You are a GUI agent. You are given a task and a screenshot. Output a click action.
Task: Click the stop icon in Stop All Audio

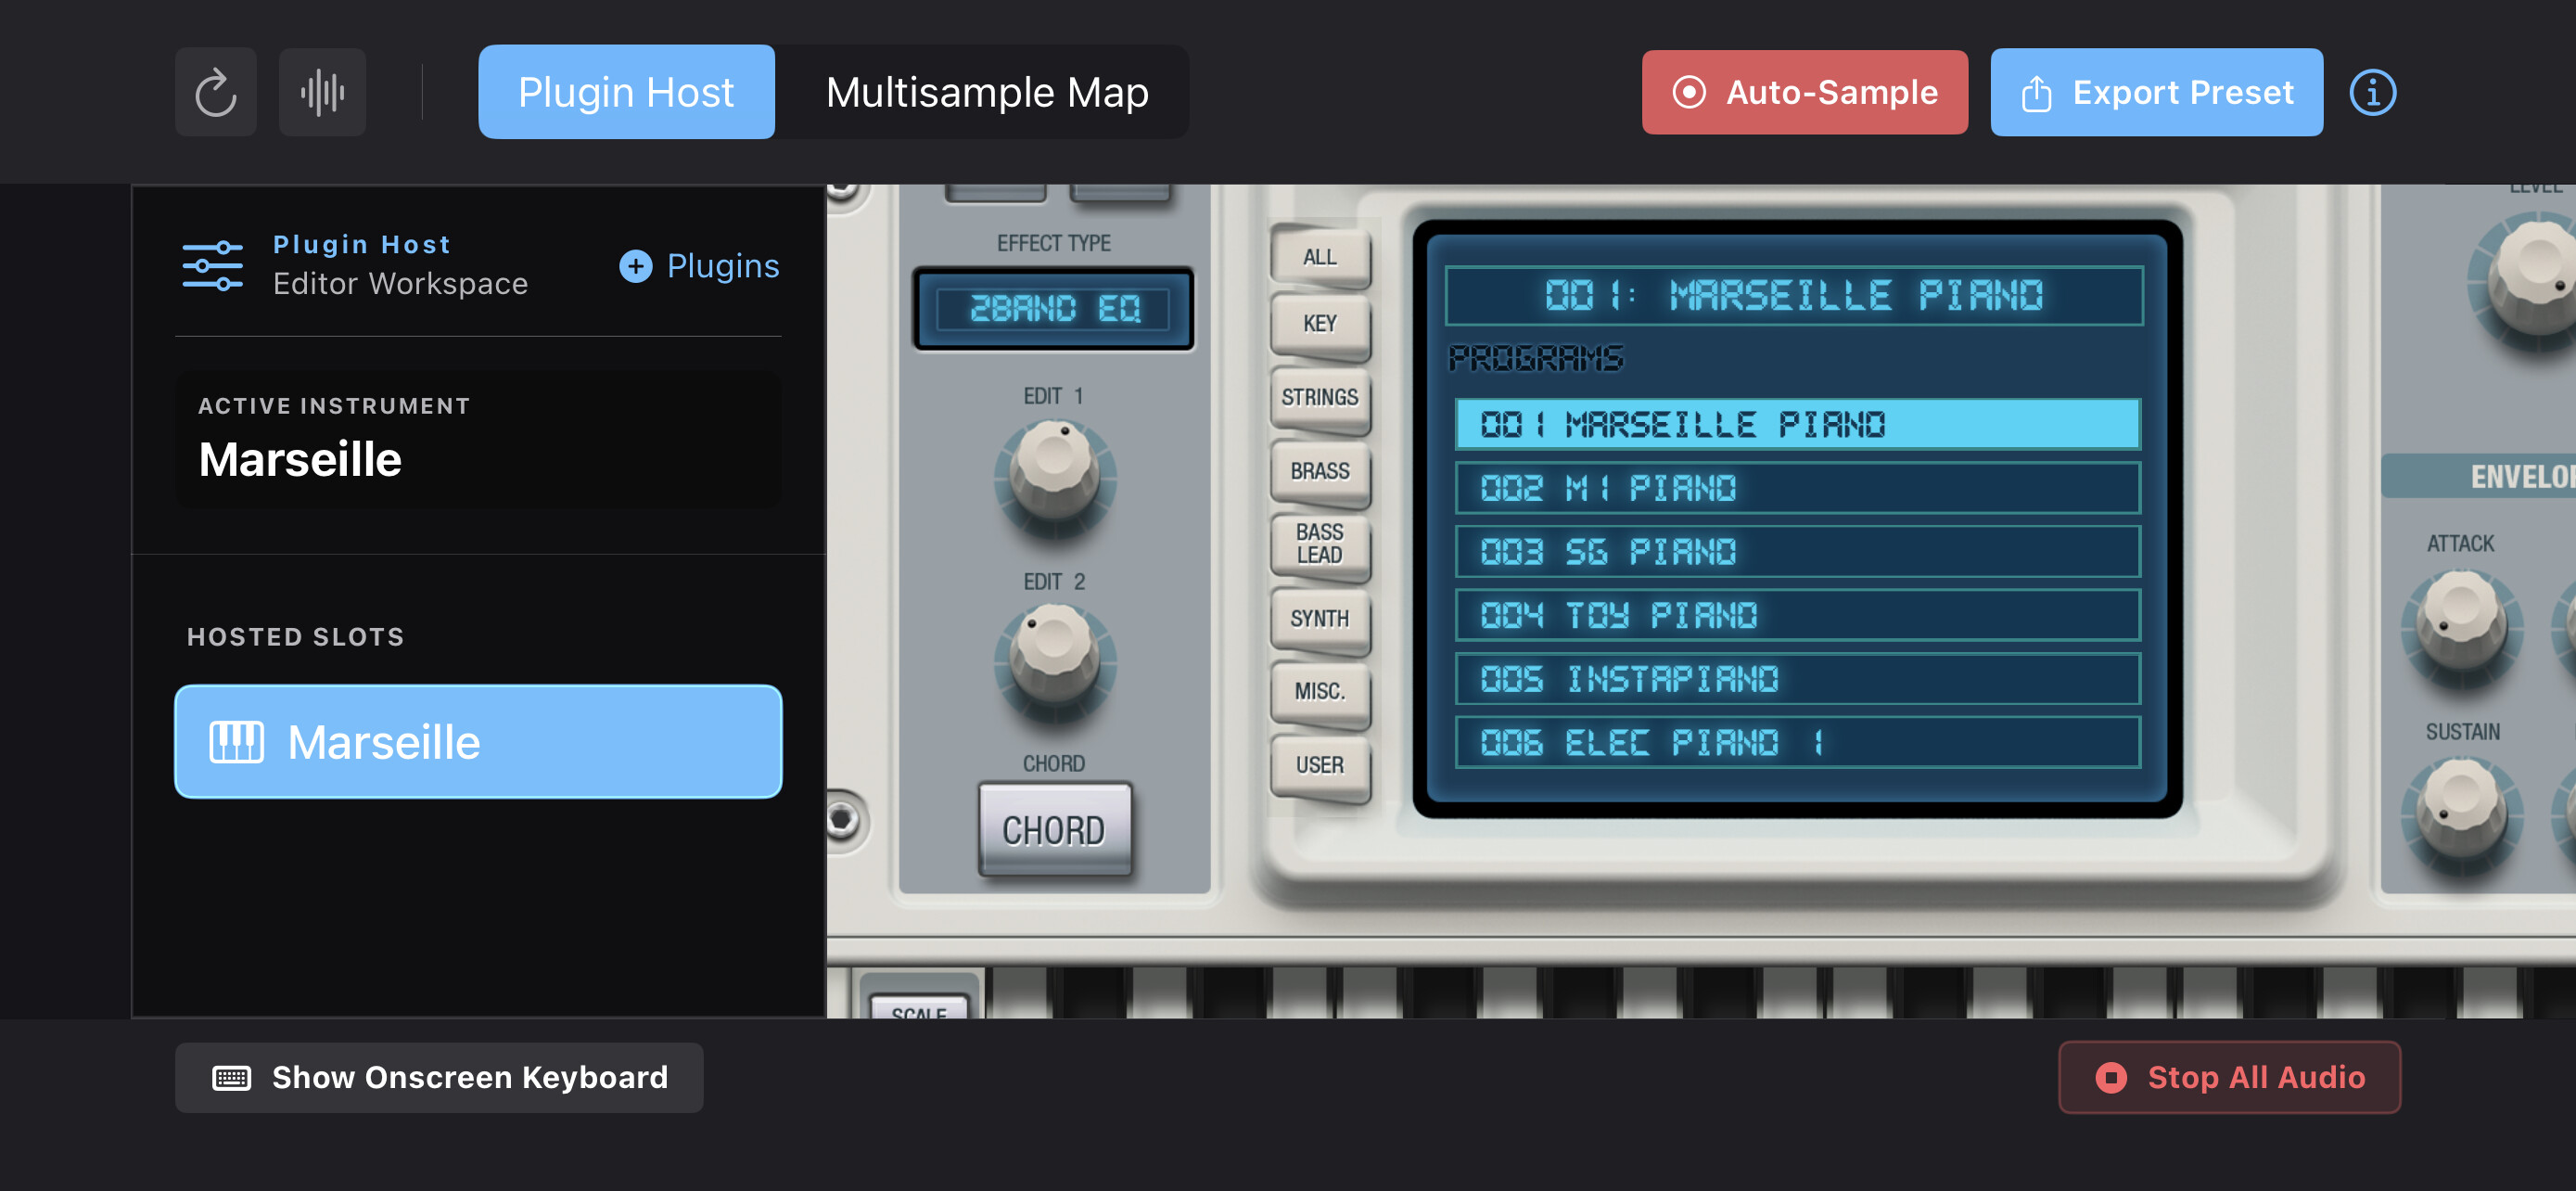[x=2111, y=1077]
